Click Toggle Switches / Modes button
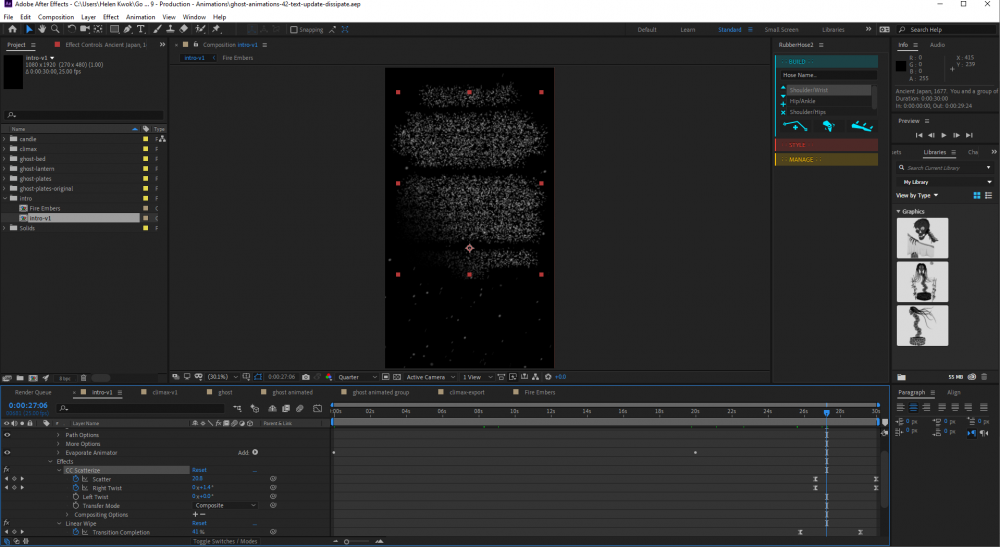 pyautogui.click(x=224, y=541)
